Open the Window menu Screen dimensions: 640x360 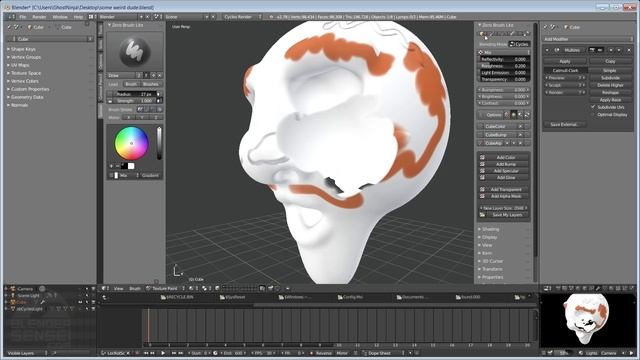coord(60,17)
